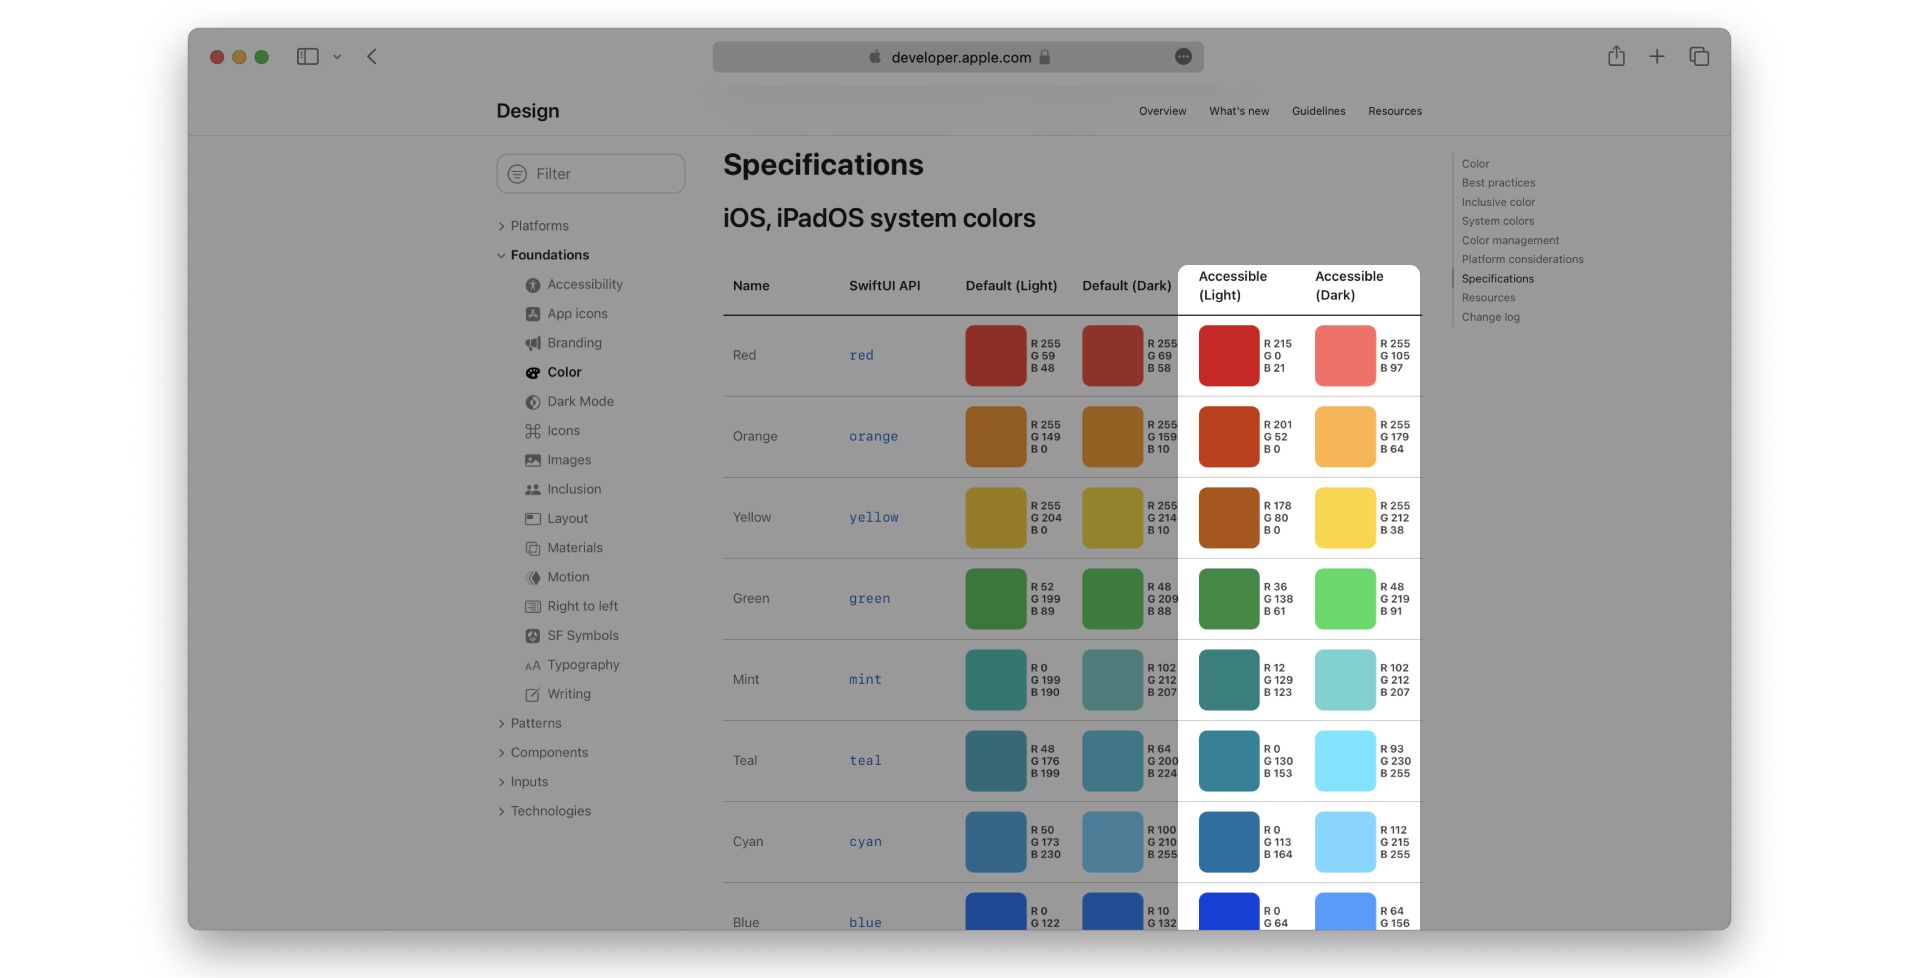This screenshot has width=1920, height=978.
Task: Show tab overview icon
Action: pos(1699,56)
